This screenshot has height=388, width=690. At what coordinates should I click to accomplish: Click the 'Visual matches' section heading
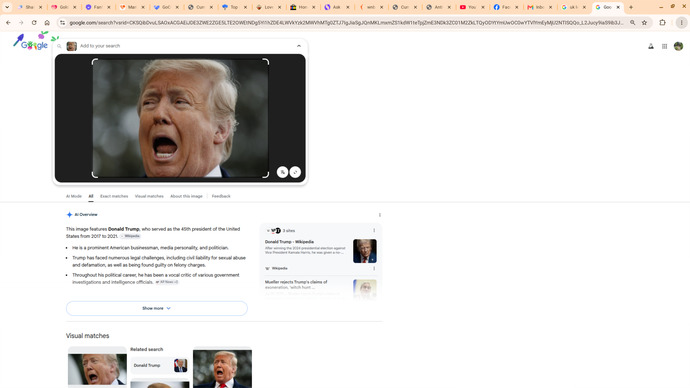88,336
